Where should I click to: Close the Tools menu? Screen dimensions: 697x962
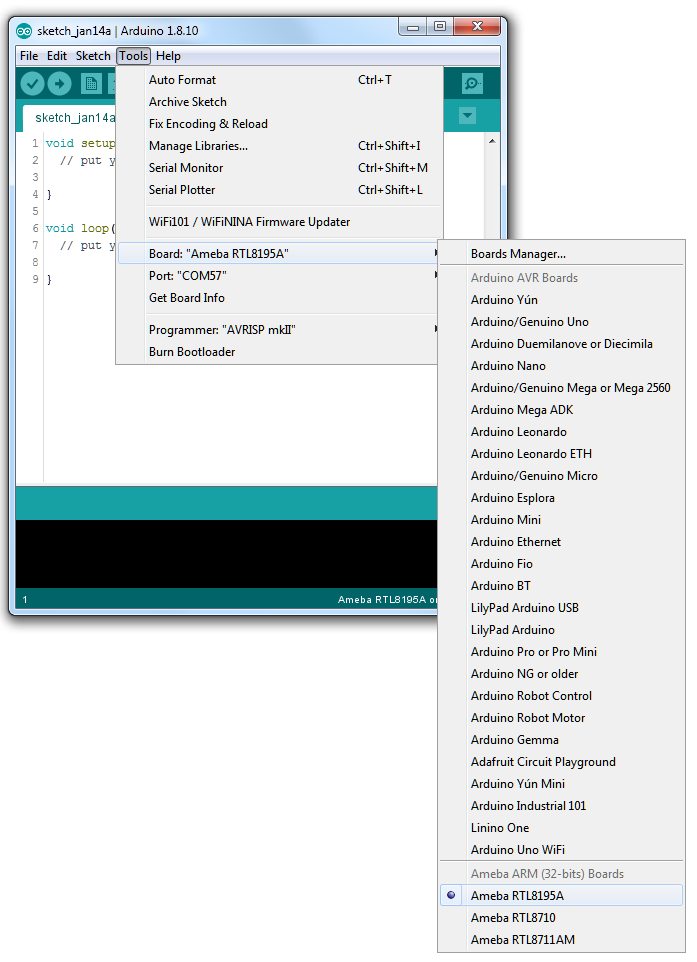[x=133, y=56]
